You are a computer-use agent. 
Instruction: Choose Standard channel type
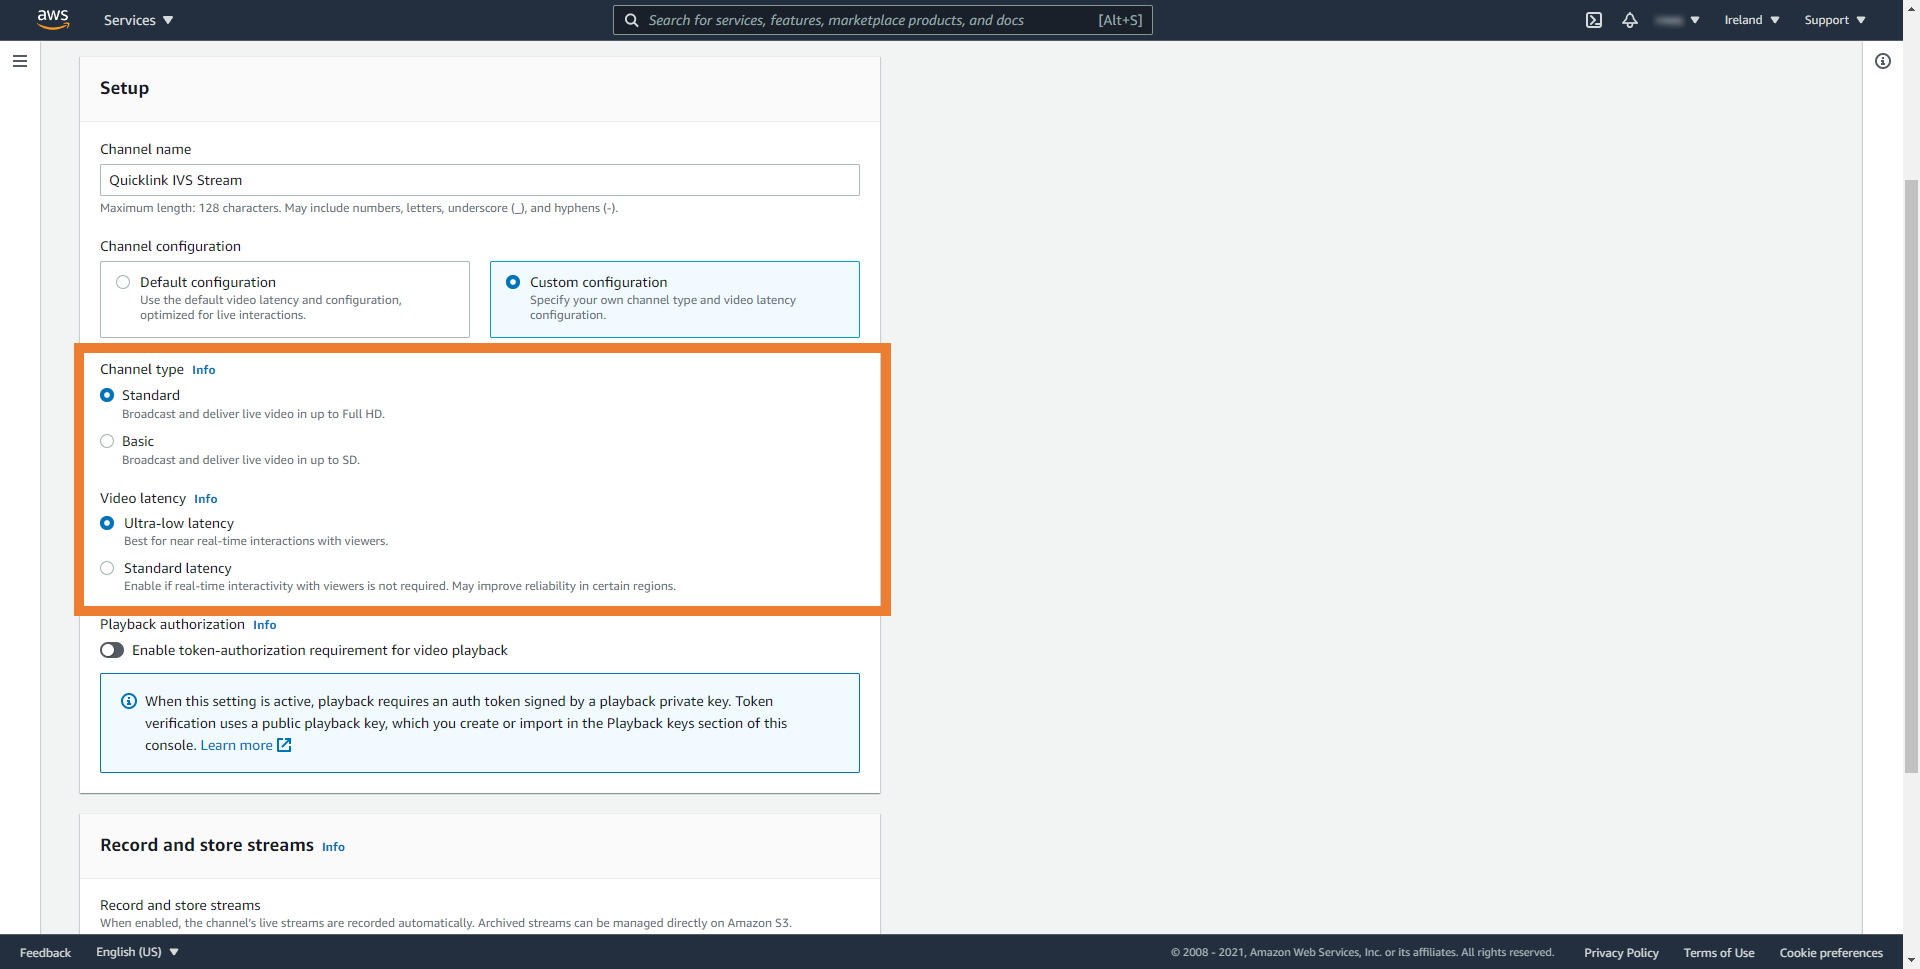click(107, 395)
